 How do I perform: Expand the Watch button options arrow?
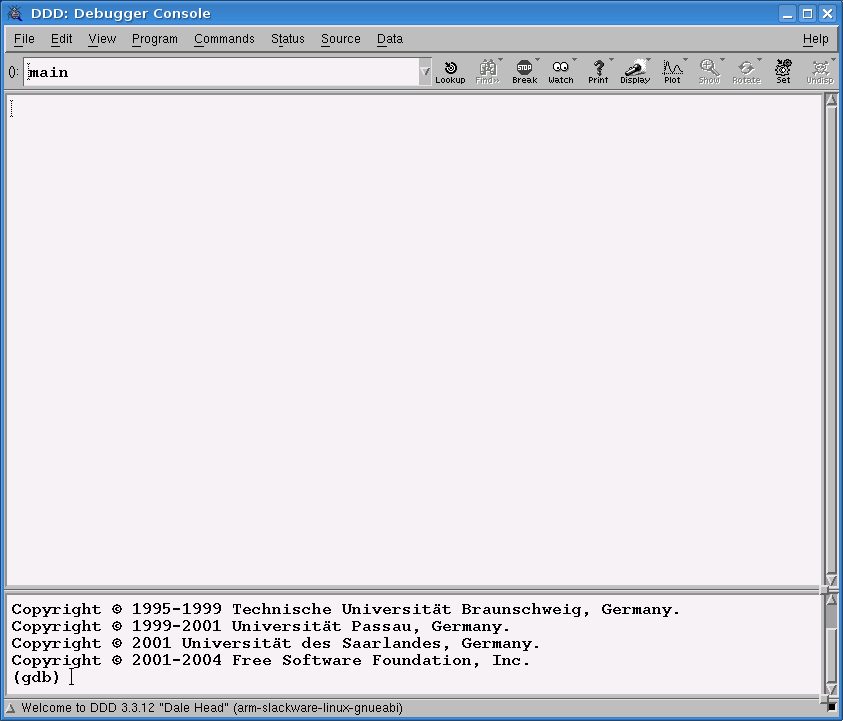(574, 60)
